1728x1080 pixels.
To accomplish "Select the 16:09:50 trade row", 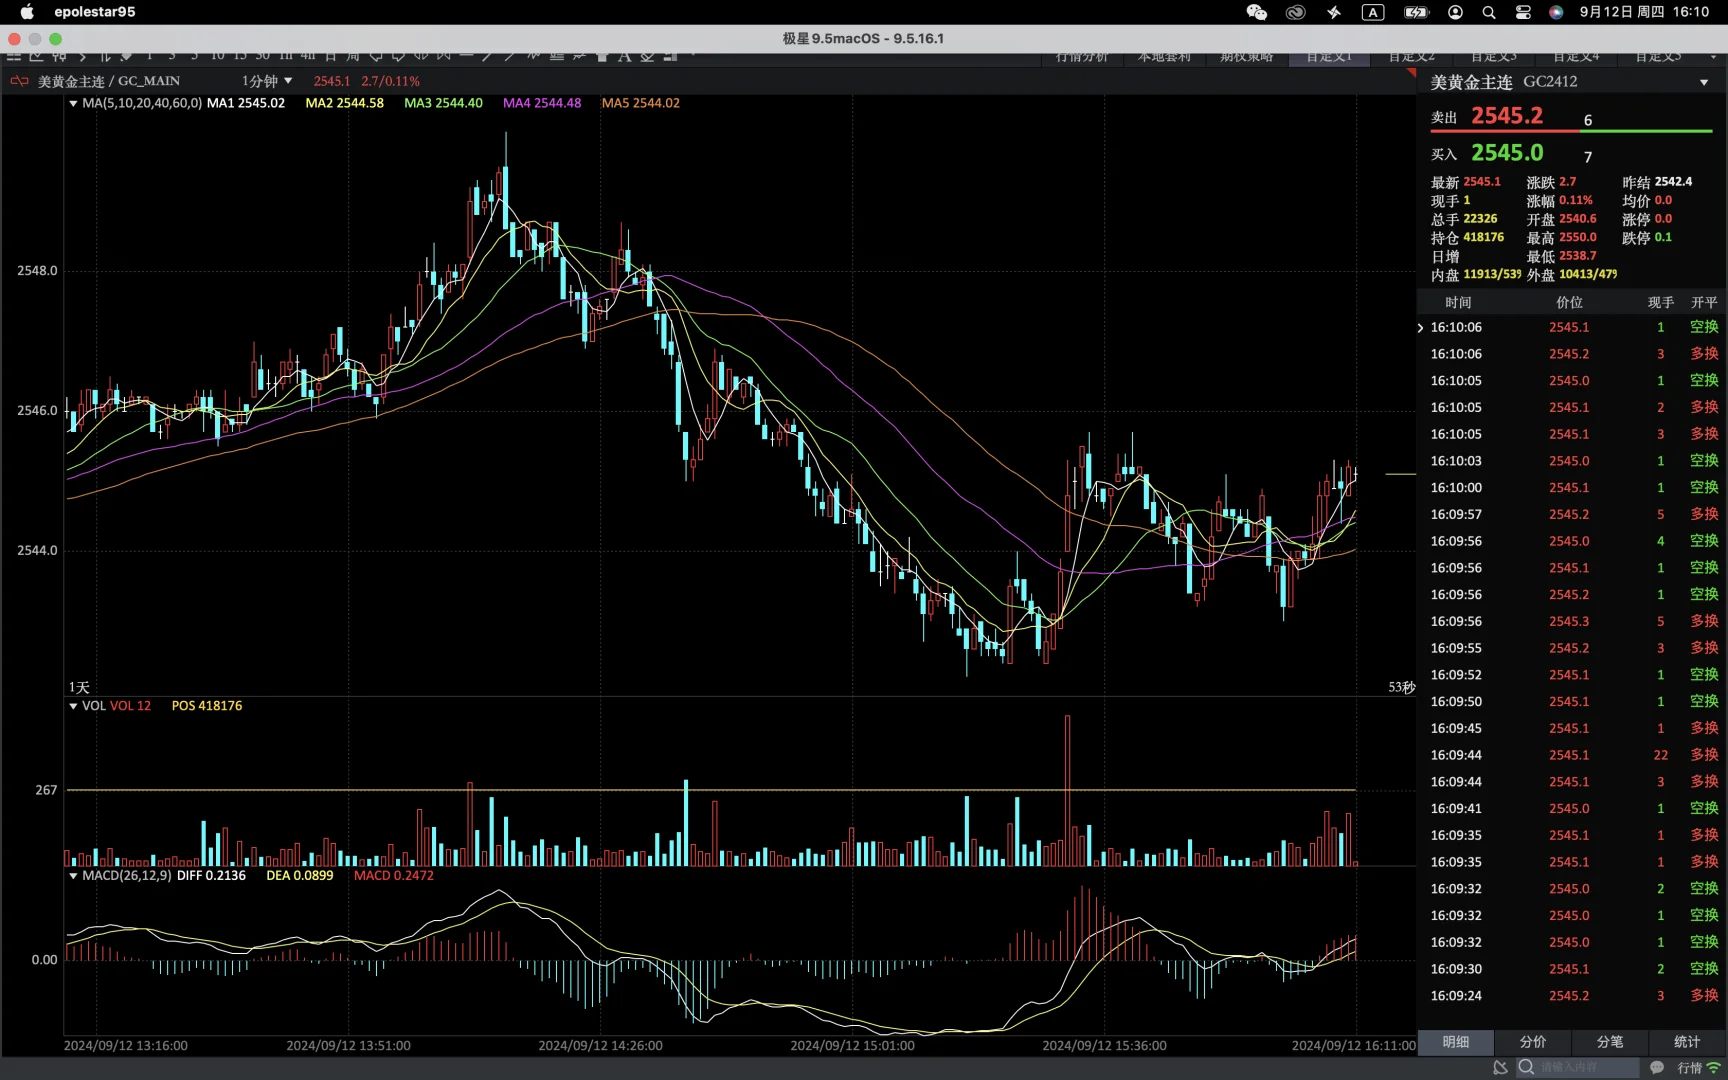I will pyautogui.click(x=1572, y=702).
